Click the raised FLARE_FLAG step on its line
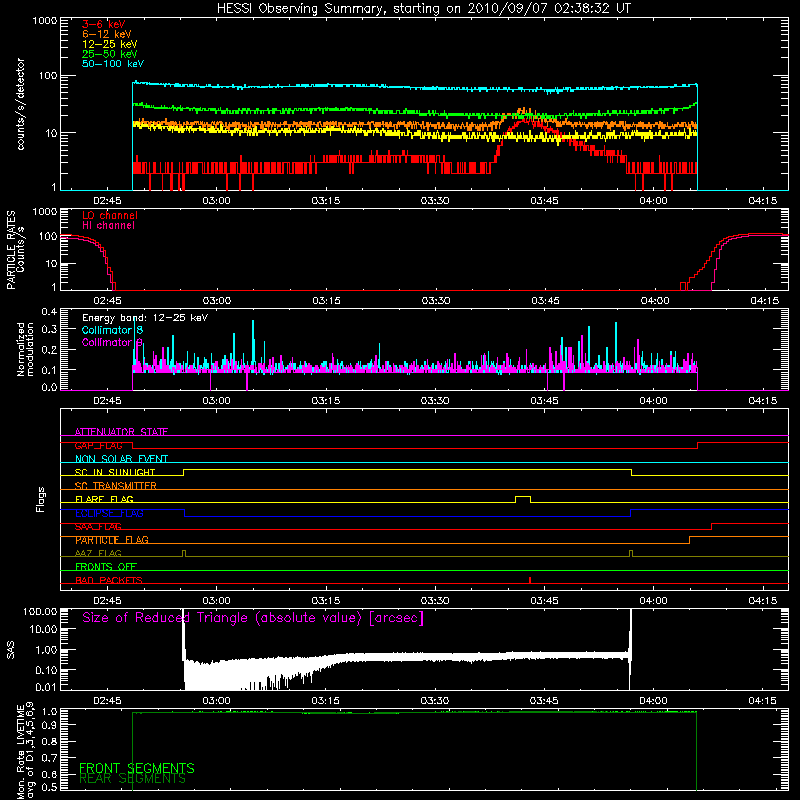 point(523,496)
